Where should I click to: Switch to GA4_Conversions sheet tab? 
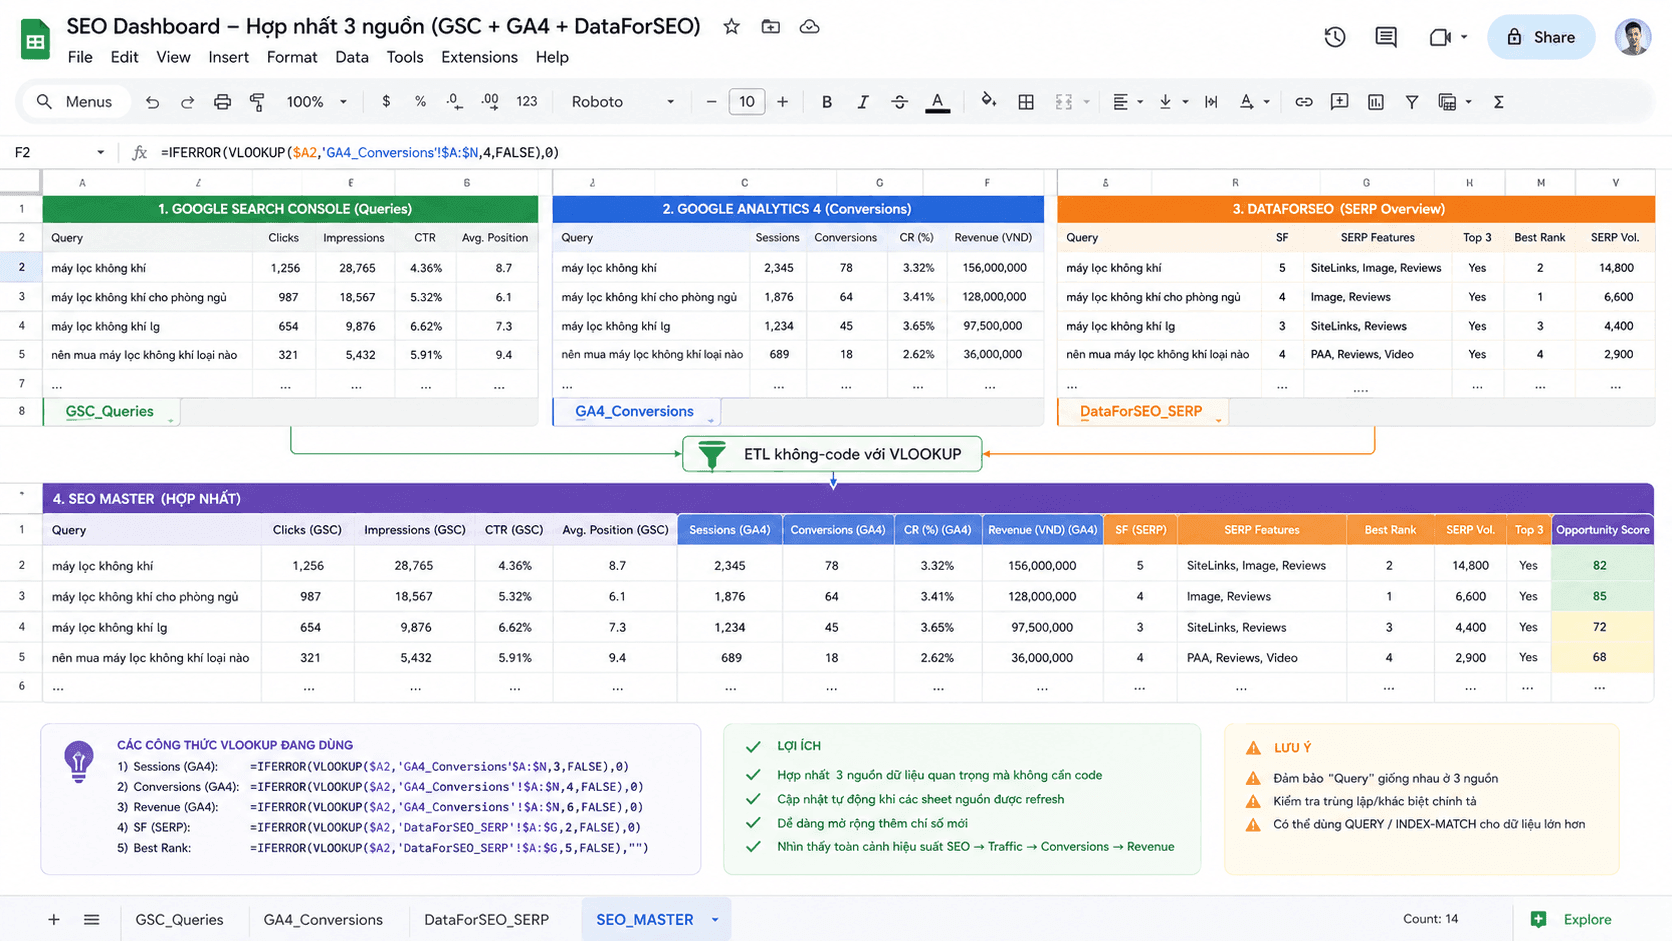point(323,919)
